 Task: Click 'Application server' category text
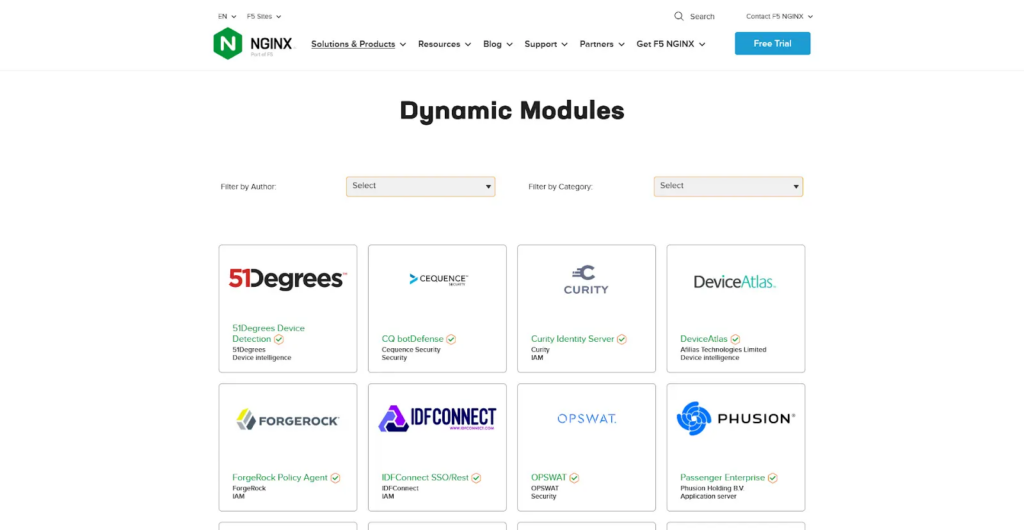(709, 497)
